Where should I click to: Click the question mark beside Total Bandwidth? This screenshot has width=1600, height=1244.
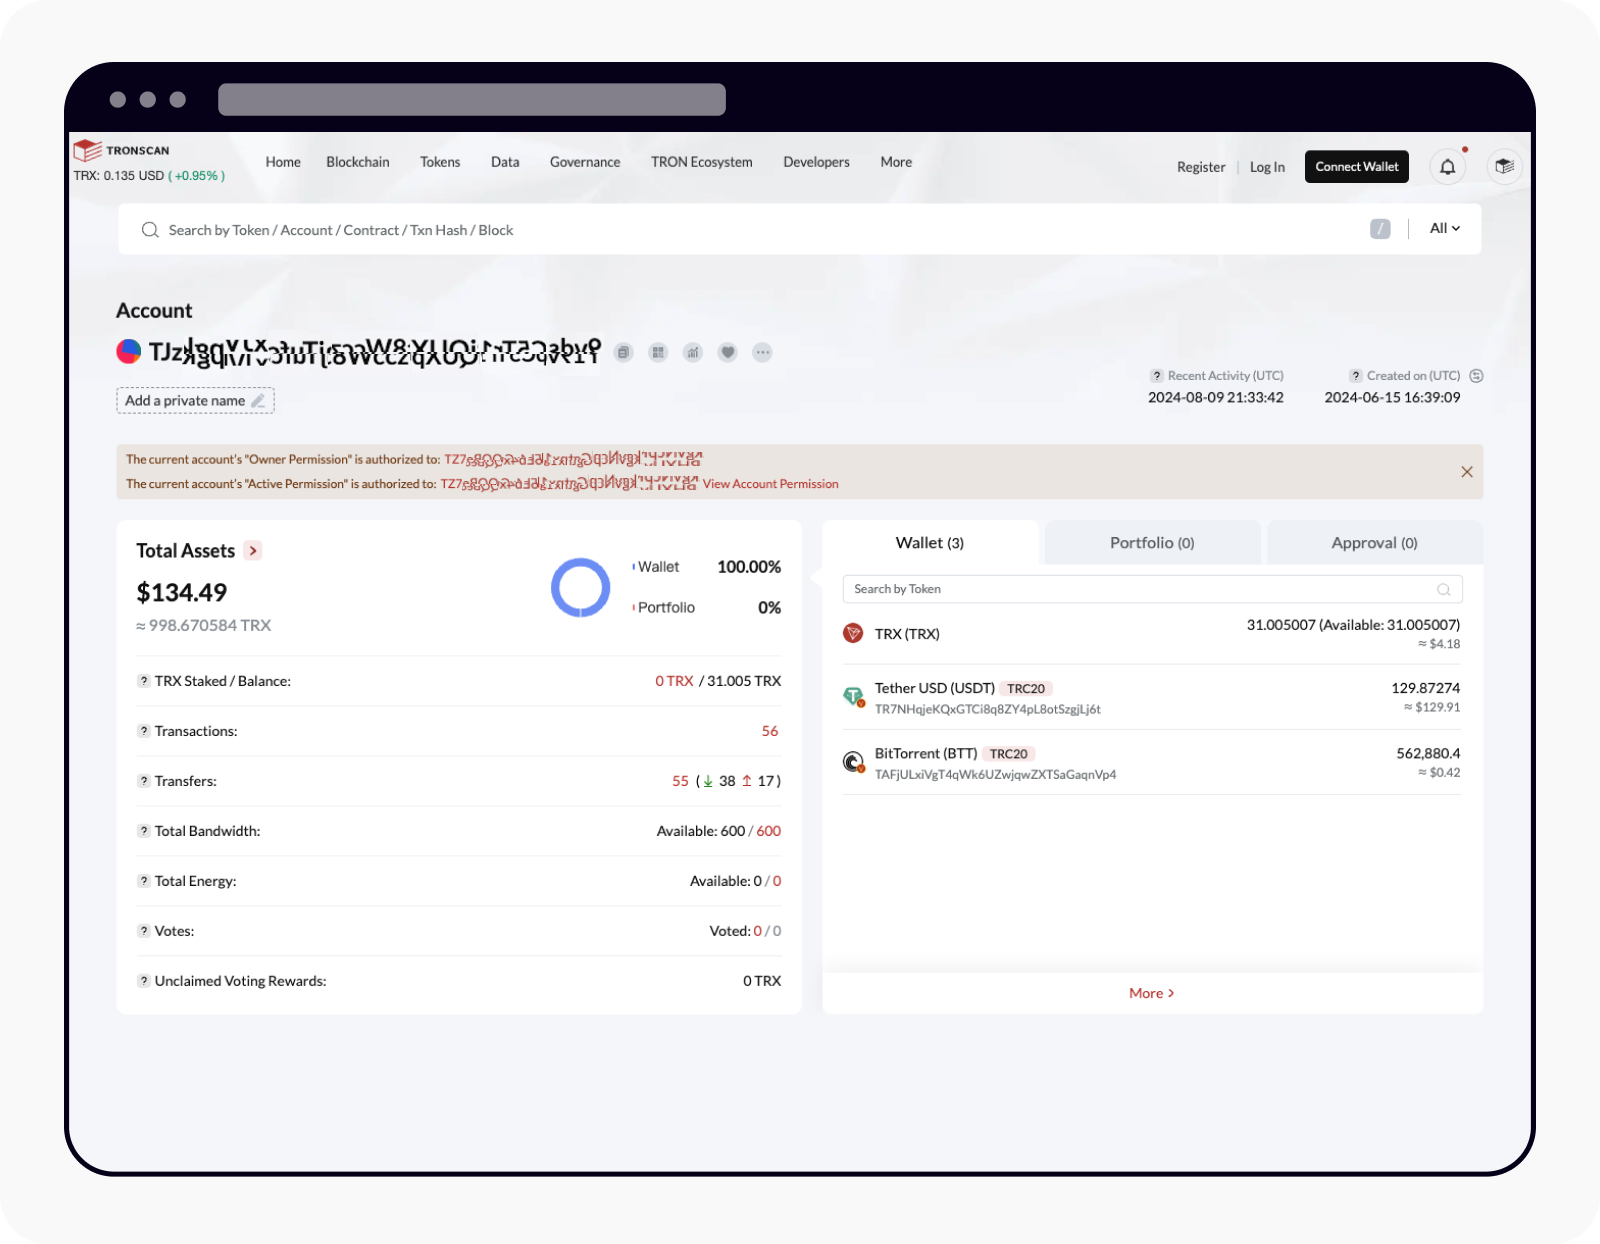pos(142,830)
